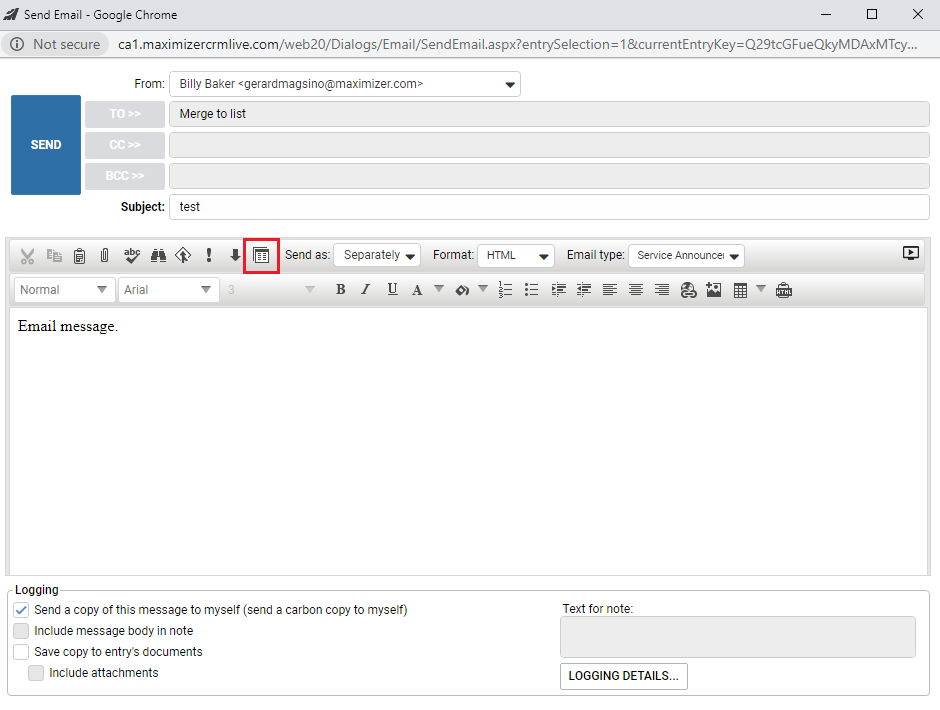
Task: Toggle underline formatting
Action: pos(392,290)
